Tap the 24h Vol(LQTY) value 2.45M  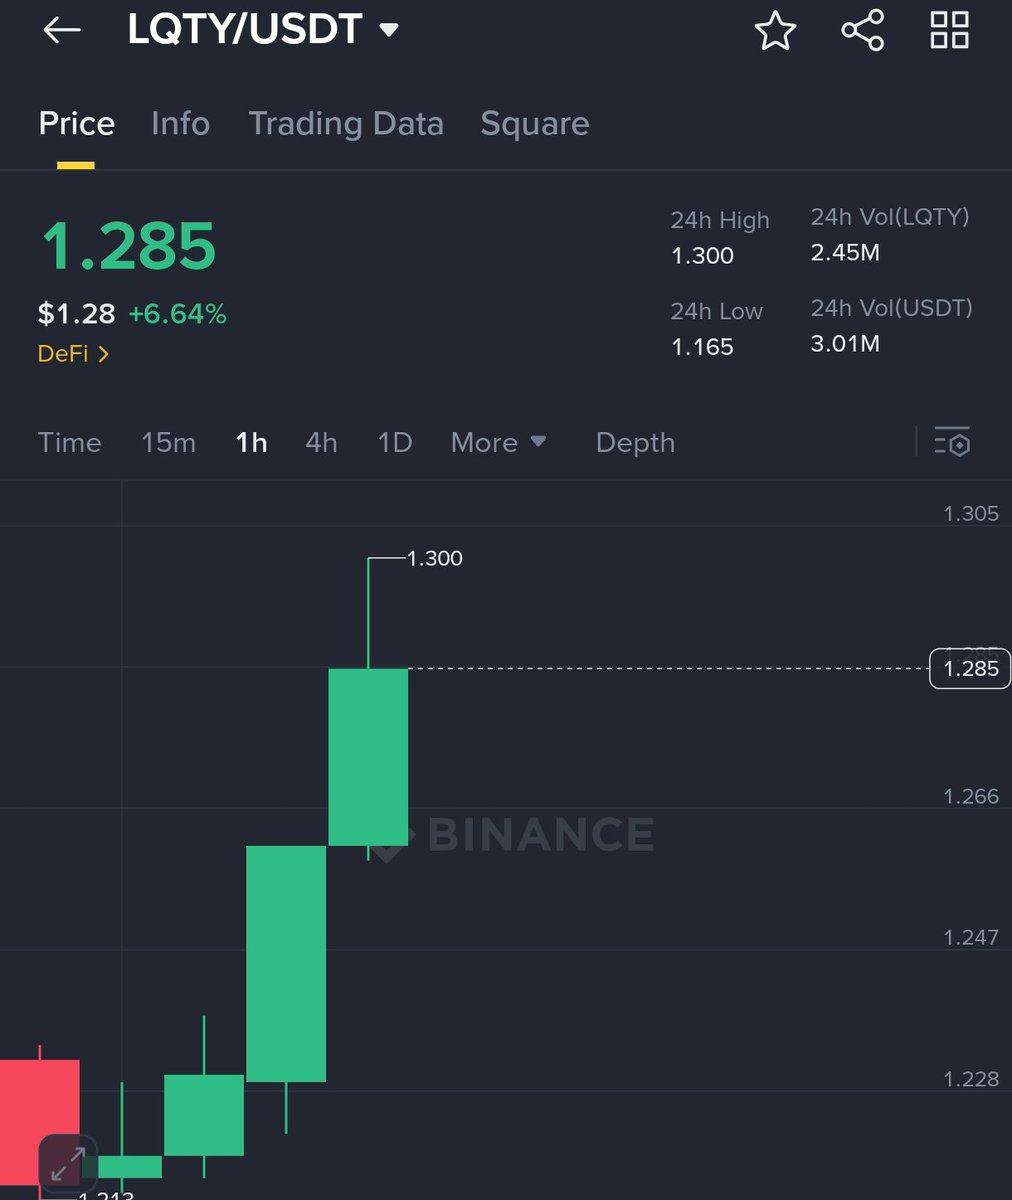coord(845,252)
